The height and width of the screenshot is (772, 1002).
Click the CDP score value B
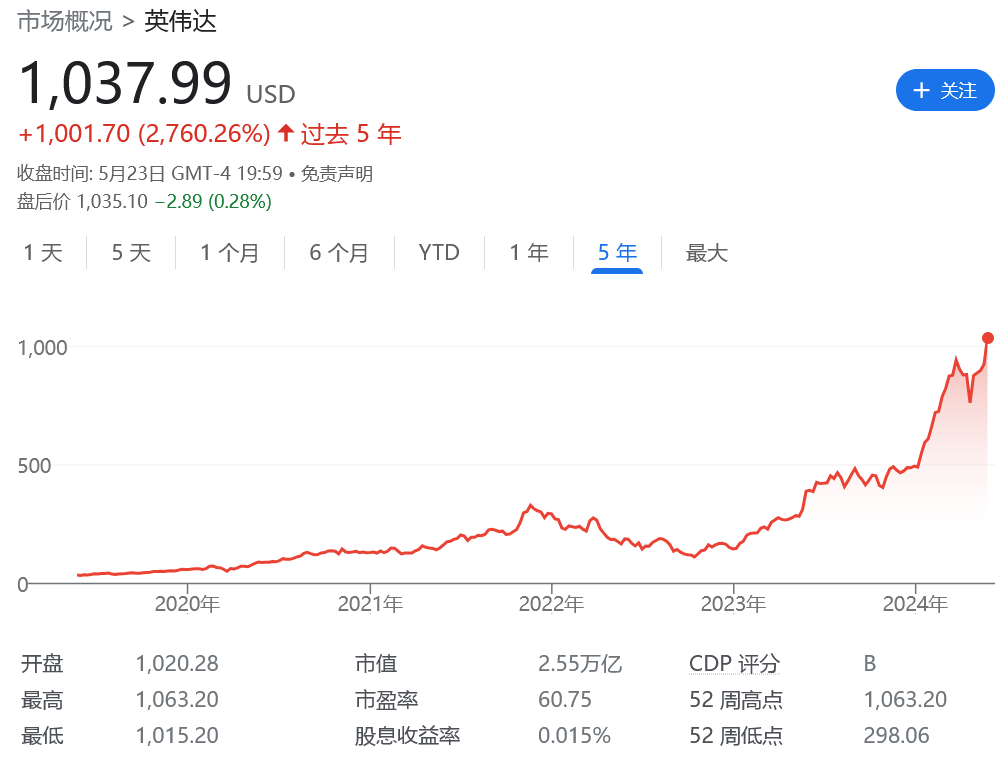870,664
